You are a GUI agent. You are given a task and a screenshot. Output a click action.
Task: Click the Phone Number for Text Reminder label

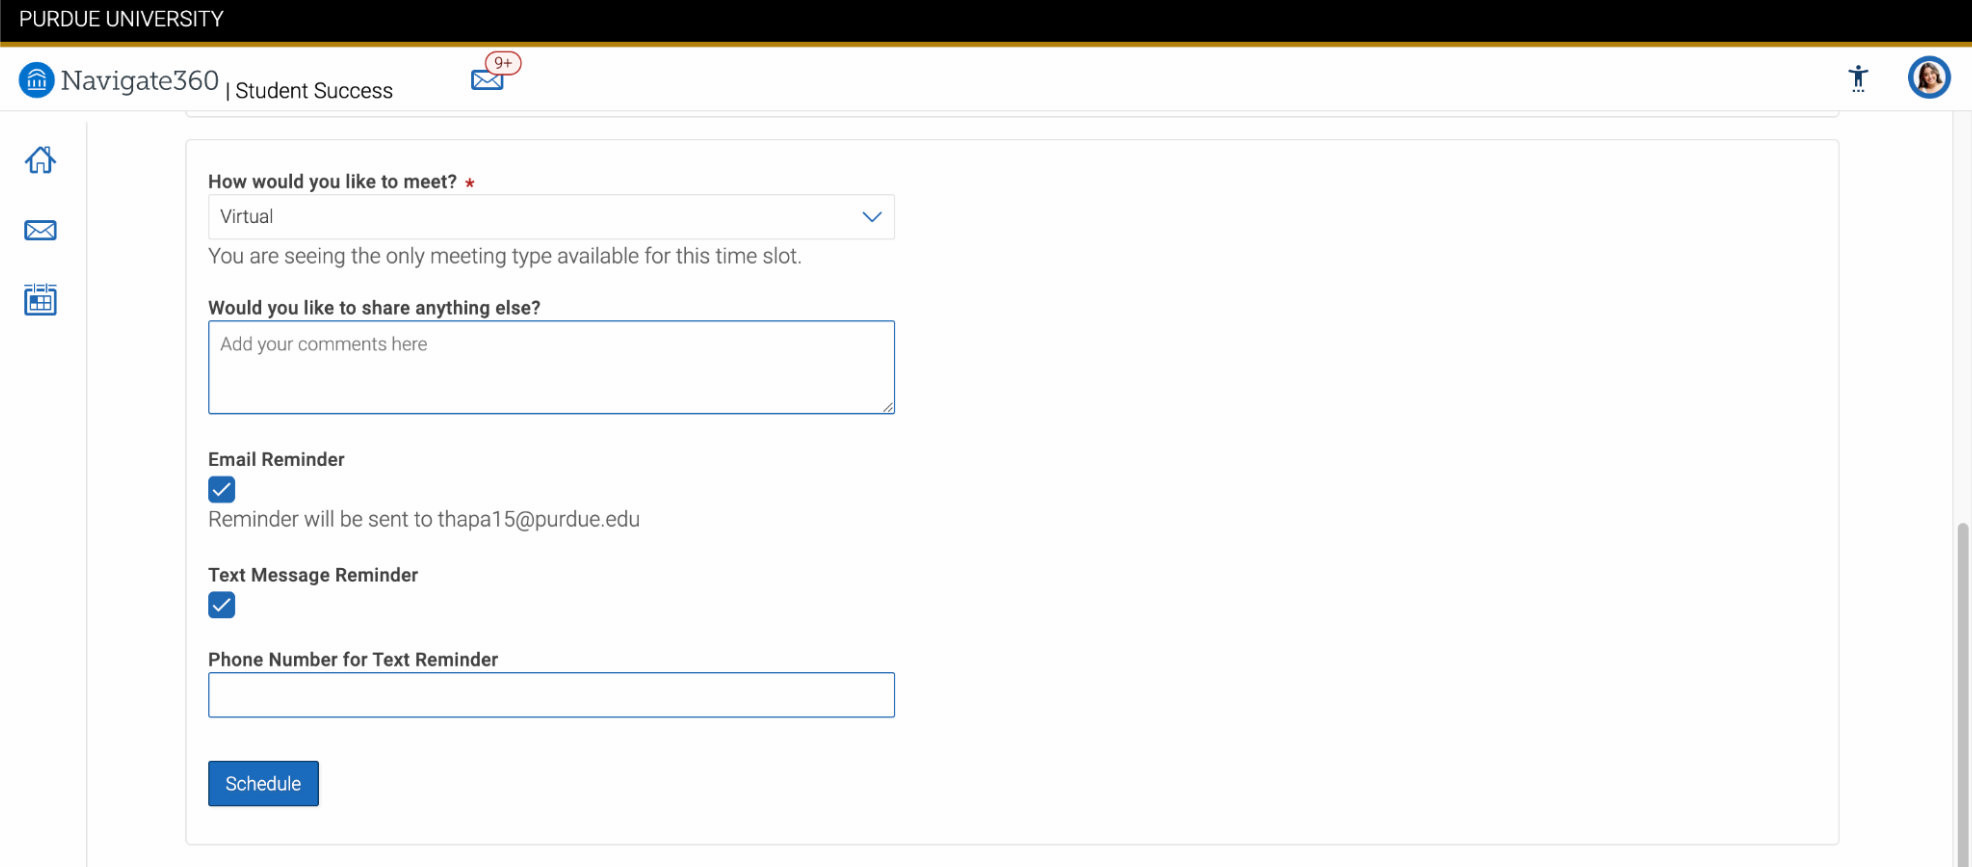[353, 660]
